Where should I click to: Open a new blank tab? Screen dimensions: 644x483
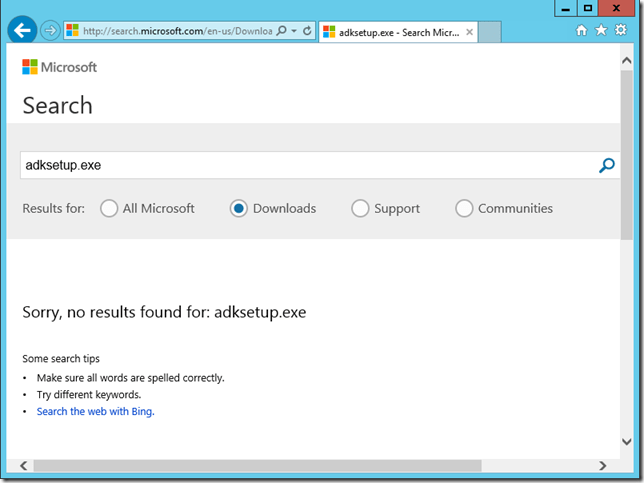pyautogui.click(x=489, y=32)
